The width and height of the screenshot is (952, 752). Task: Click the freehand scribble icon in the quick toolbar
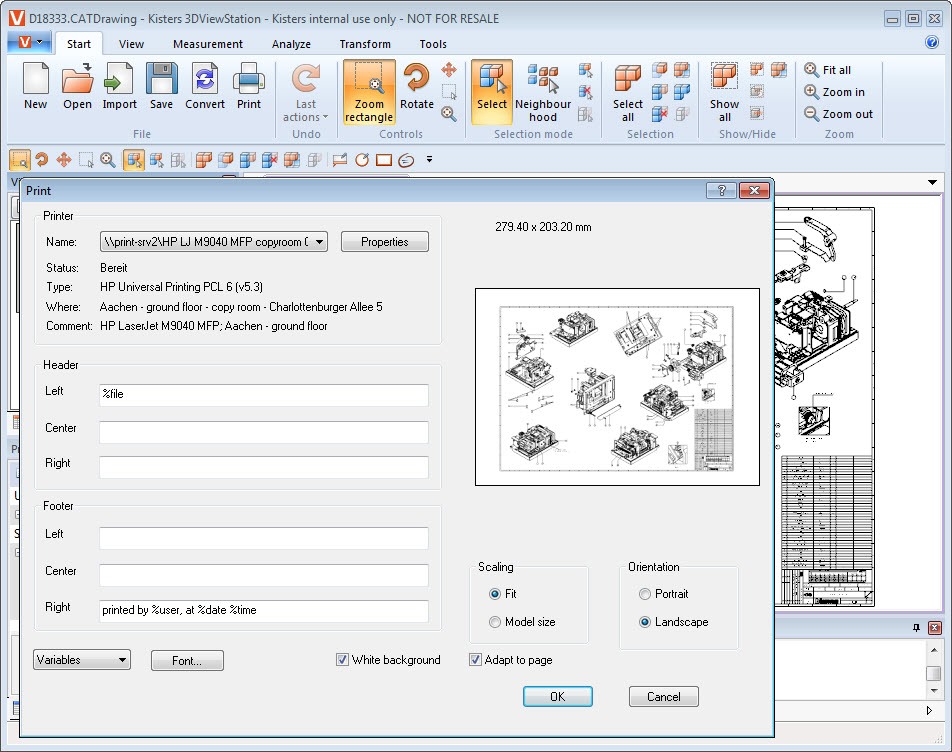point(406,160)
